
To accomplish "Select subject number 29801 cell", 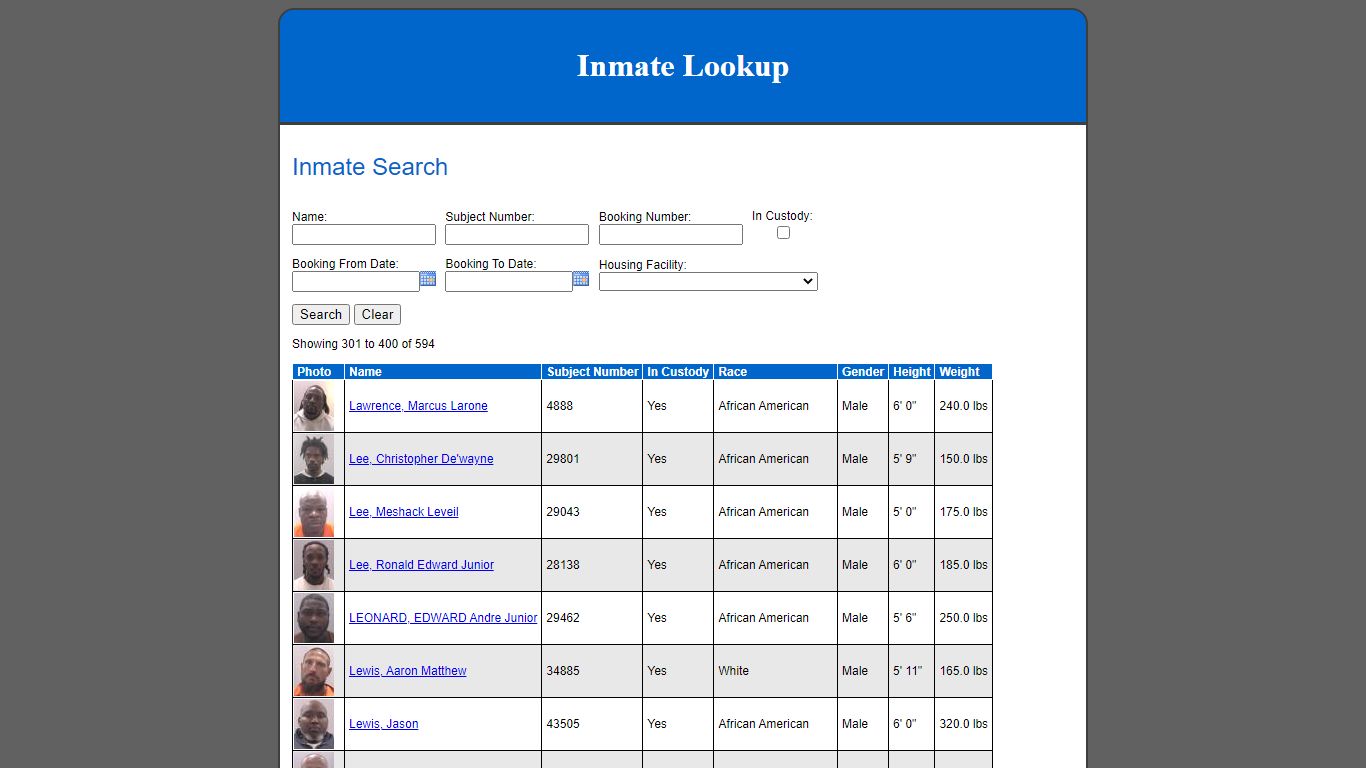I will [592, 459].
